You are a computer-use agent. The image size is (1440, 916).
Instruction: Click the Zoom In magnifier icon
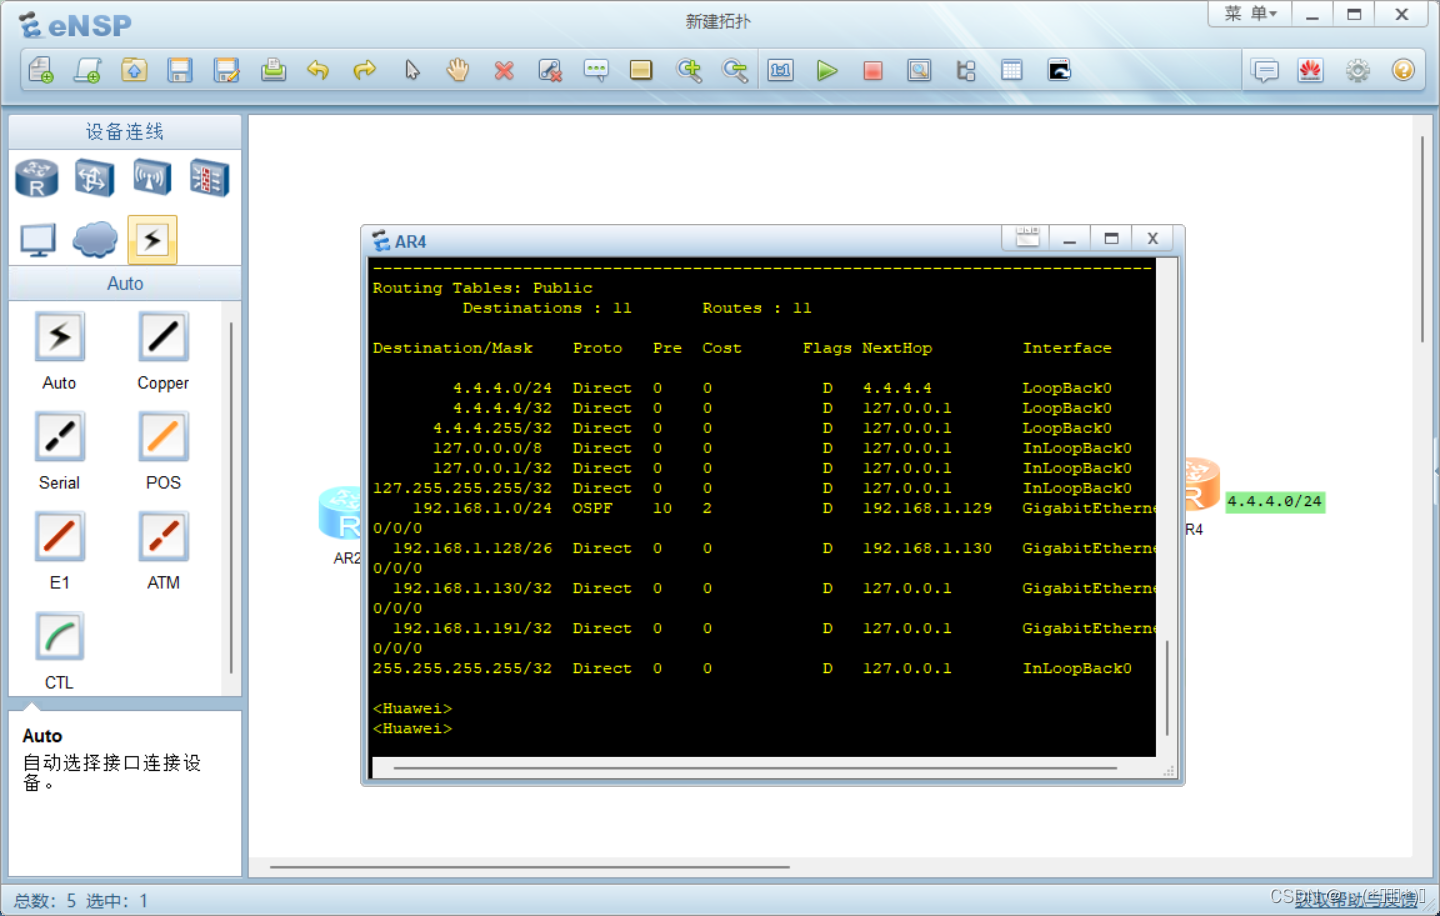click(689, 70)
